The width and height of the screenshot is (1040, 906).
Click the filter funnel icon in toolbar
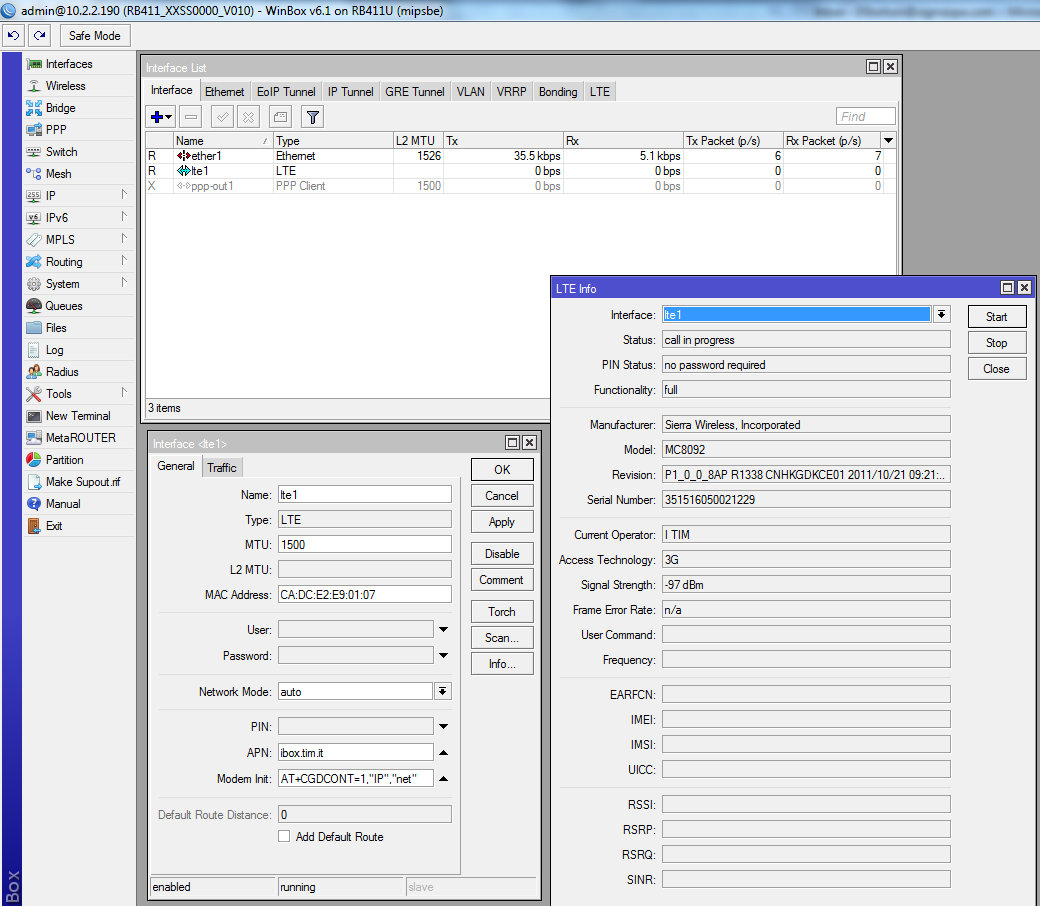[x=312, y=117]
